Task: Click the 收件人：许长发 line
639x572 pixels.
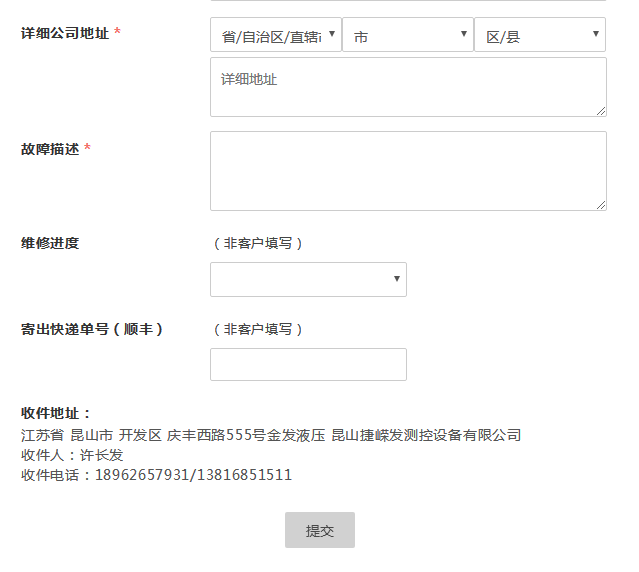Action: pos(72,455)
